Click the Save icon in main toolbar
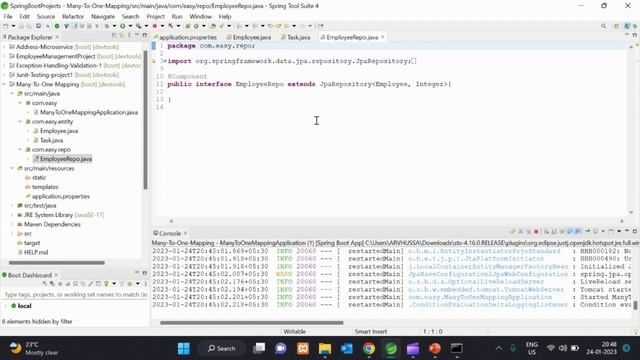The height and width of the screenshot is (360, 640). (22, 26)
